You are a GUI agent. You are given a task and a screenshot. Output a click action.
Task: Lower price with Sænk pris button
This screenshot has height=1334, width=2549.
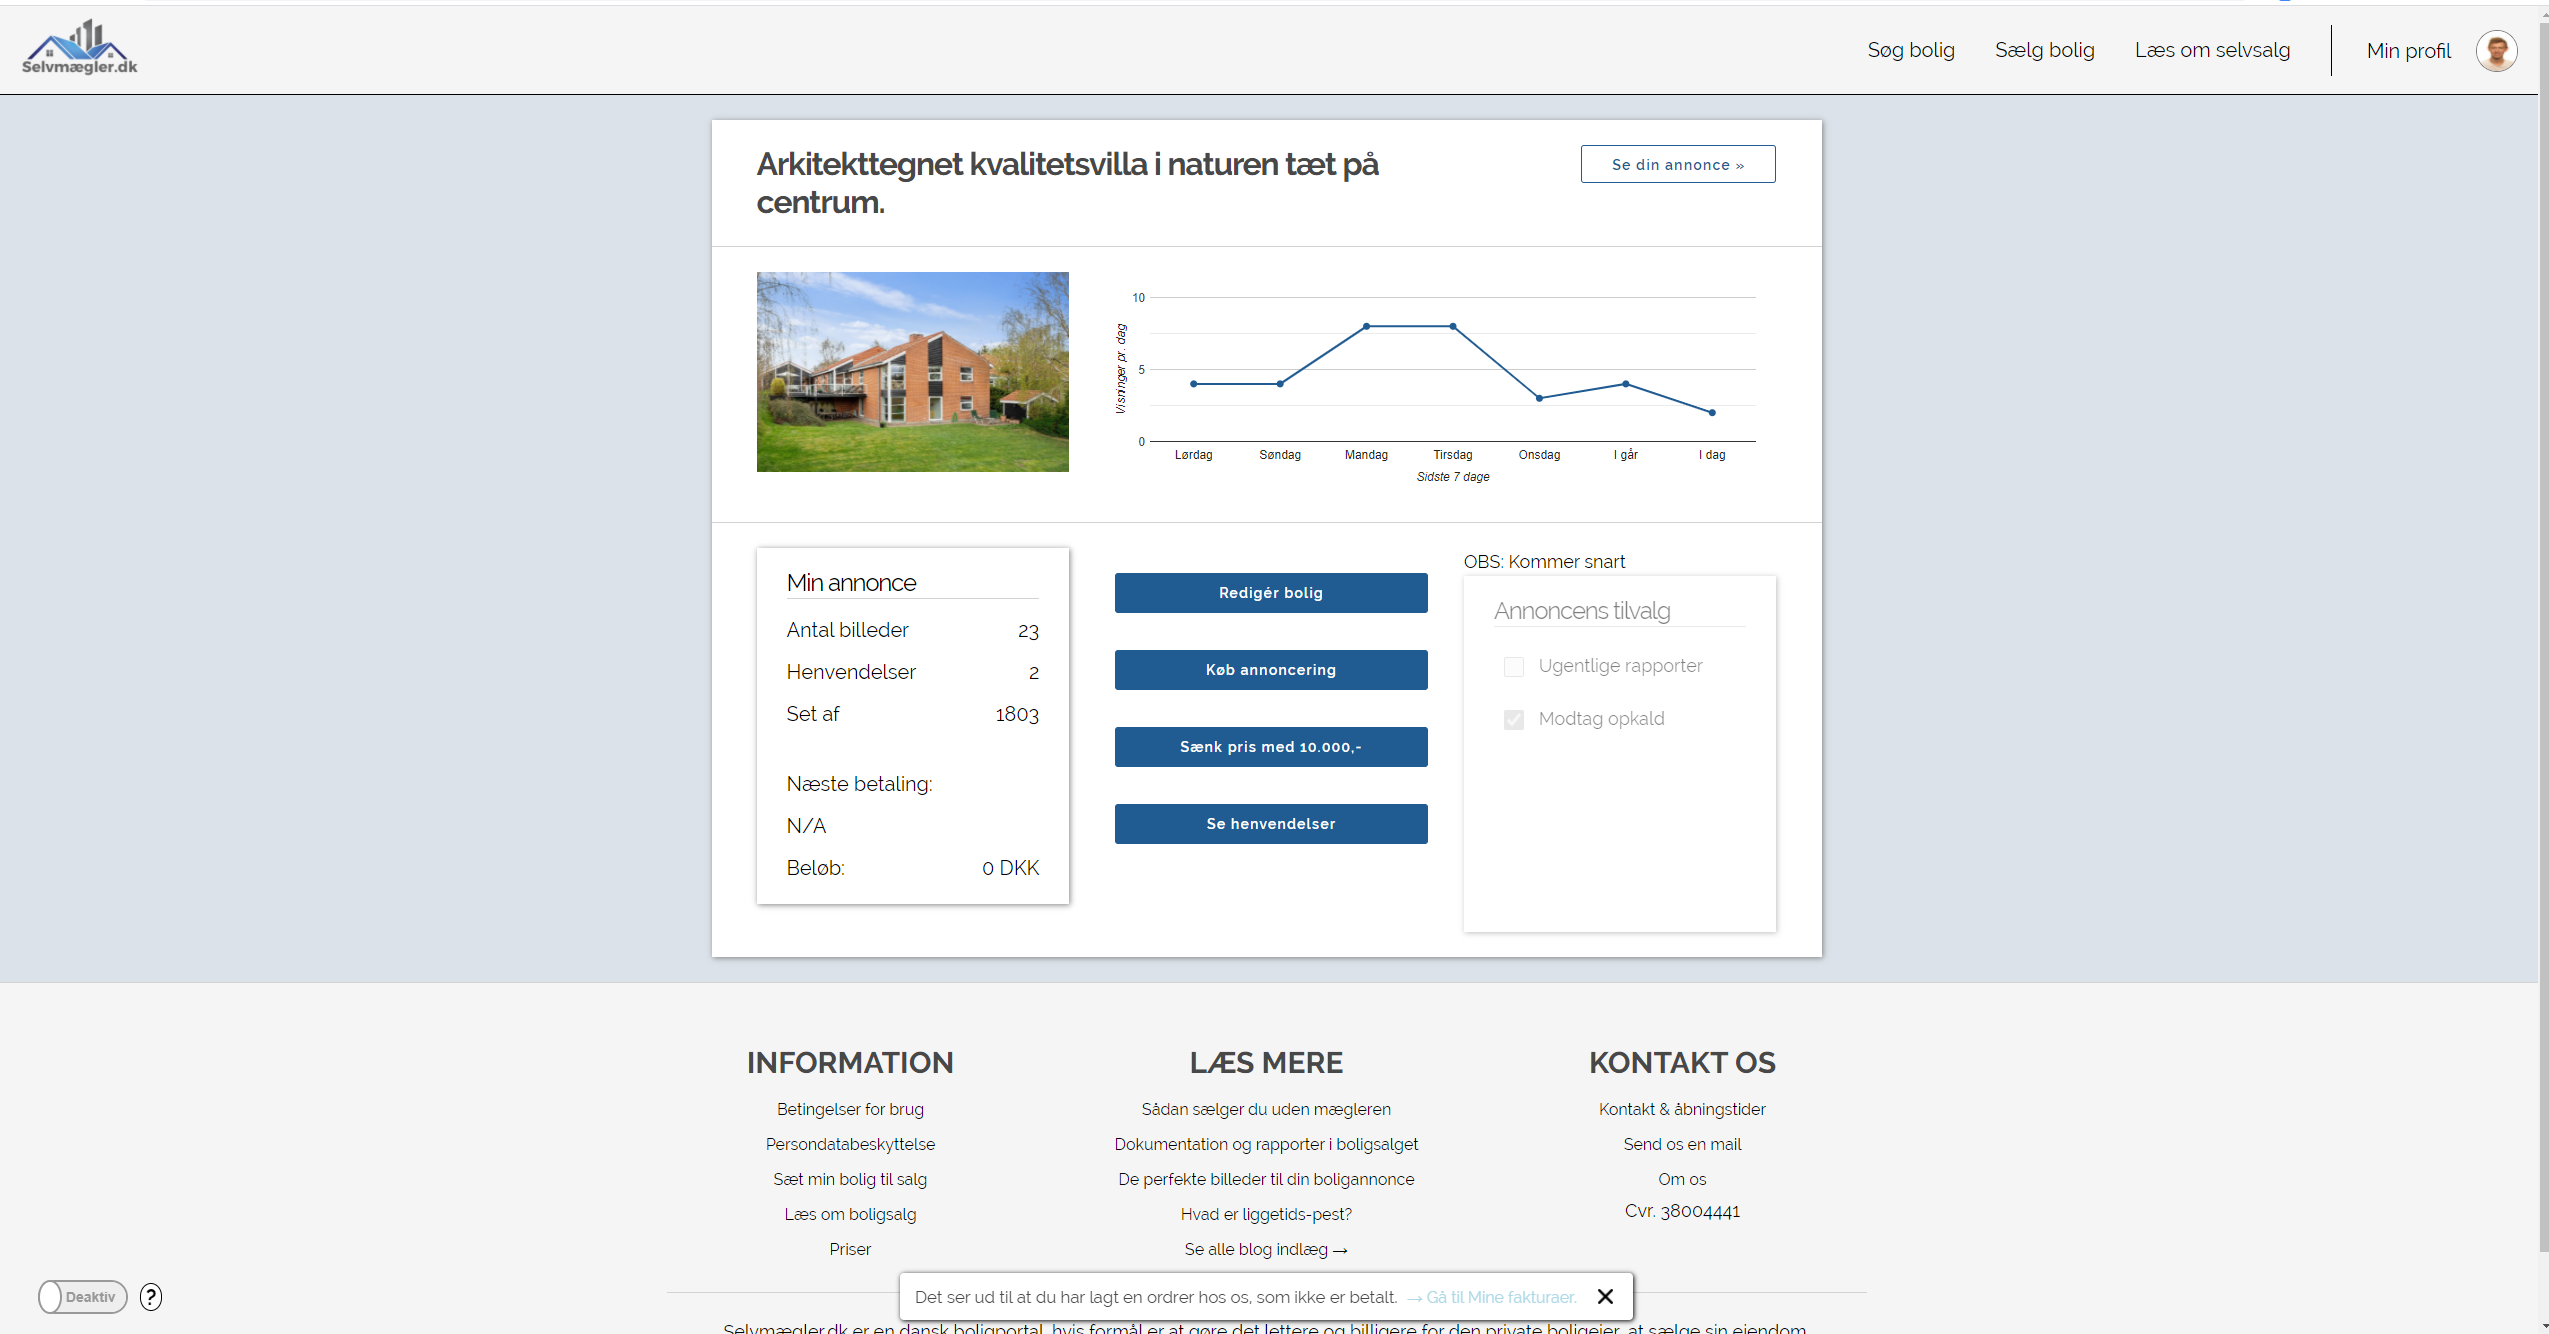tap(1270, 747)
